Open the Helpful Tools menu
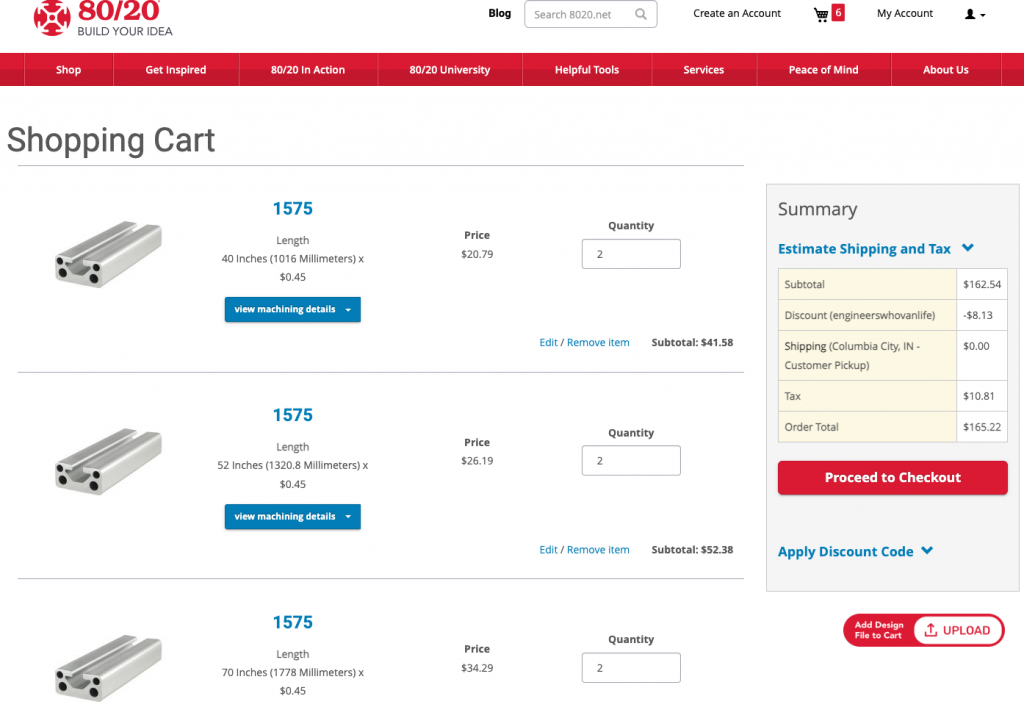 [x=586, y=70]
